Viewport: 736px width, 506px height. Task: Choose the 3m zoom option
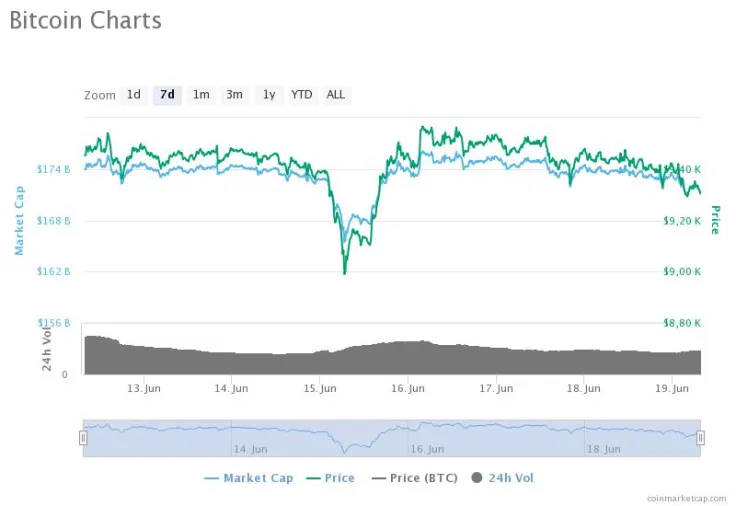pyautogui.click(x=234, y=95)
